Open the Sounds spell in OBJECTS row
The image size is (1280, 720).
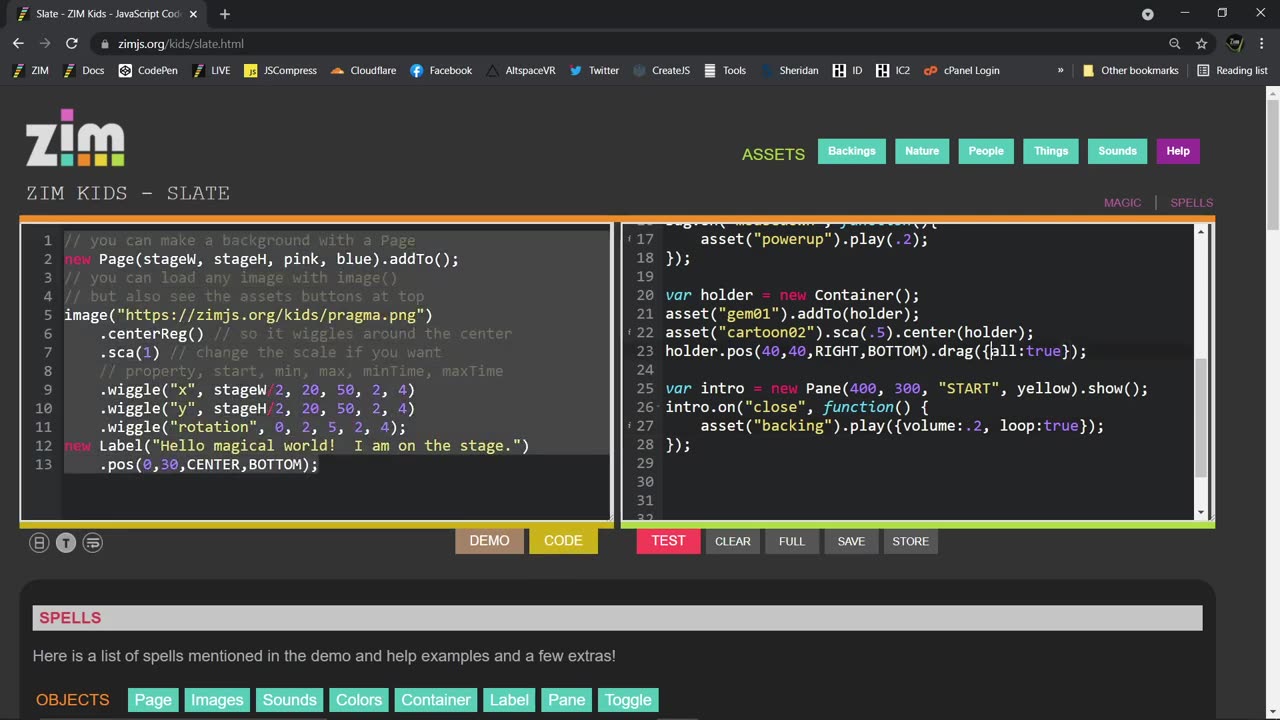pyautogui.click(x=289, y=700)
